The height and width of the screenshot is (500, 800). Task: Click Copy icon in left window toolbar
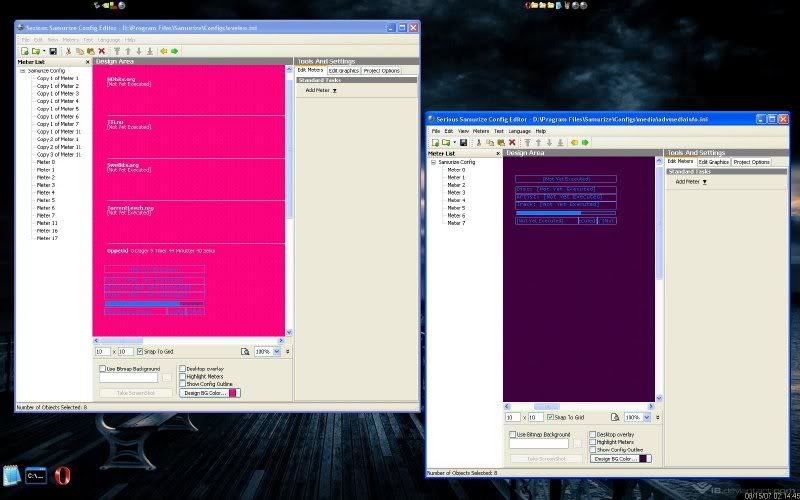(x=80, y=51)
